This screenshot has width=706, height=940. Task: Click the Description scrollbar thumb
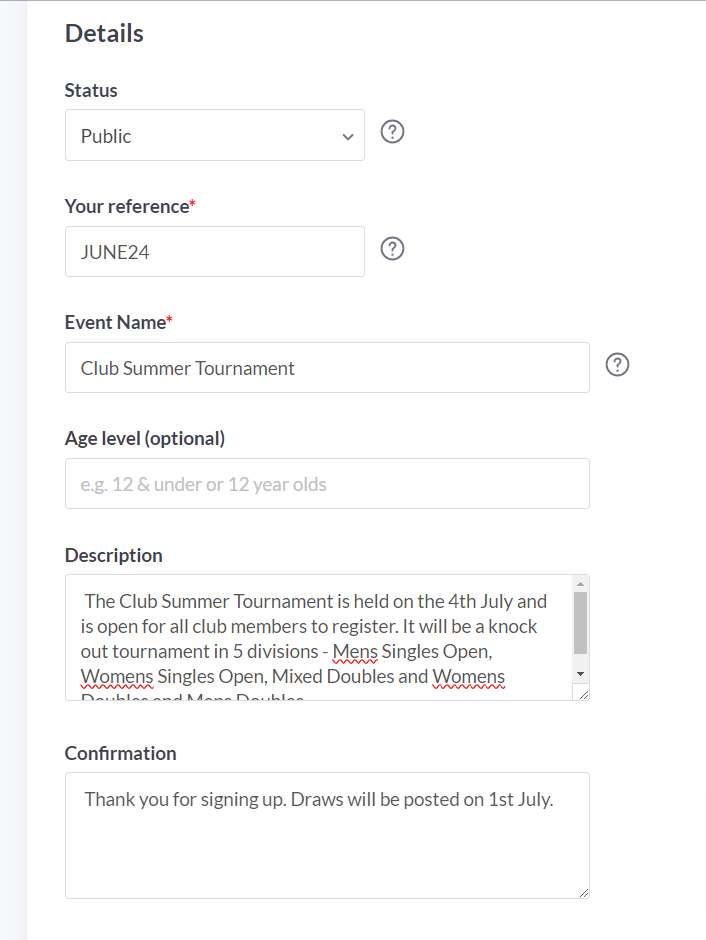(x=580, y=623)
